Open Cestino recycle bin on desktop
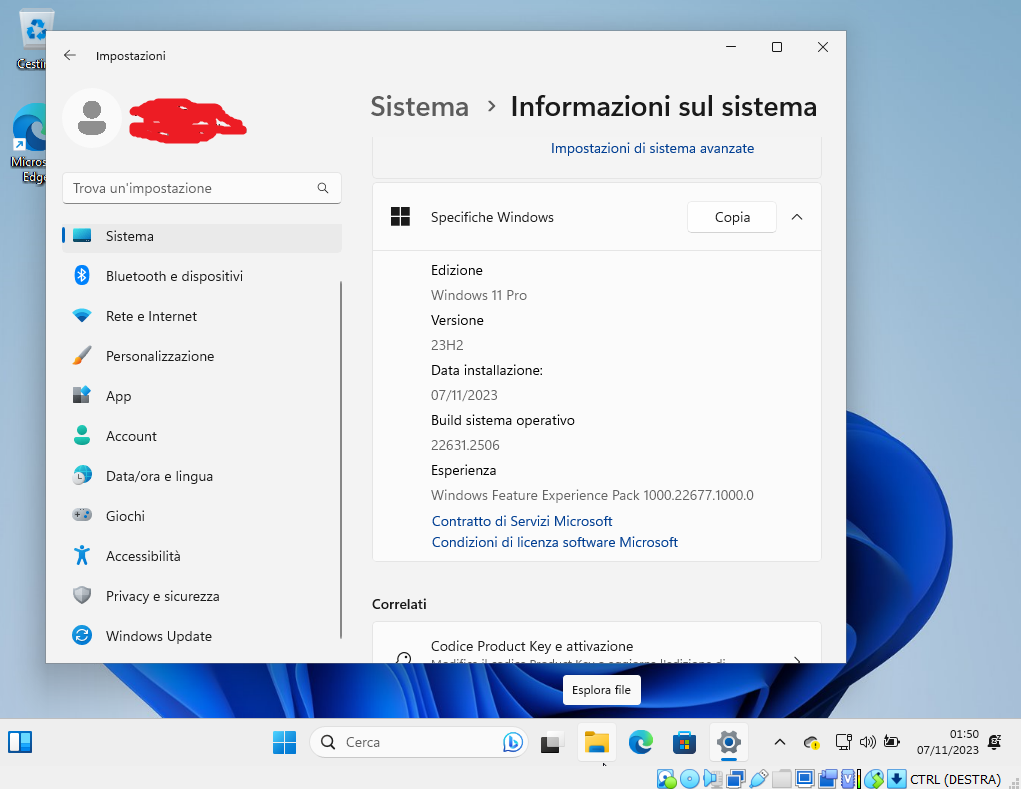The width and height of the screenshot is (1021, 789). tap(34, 39)
